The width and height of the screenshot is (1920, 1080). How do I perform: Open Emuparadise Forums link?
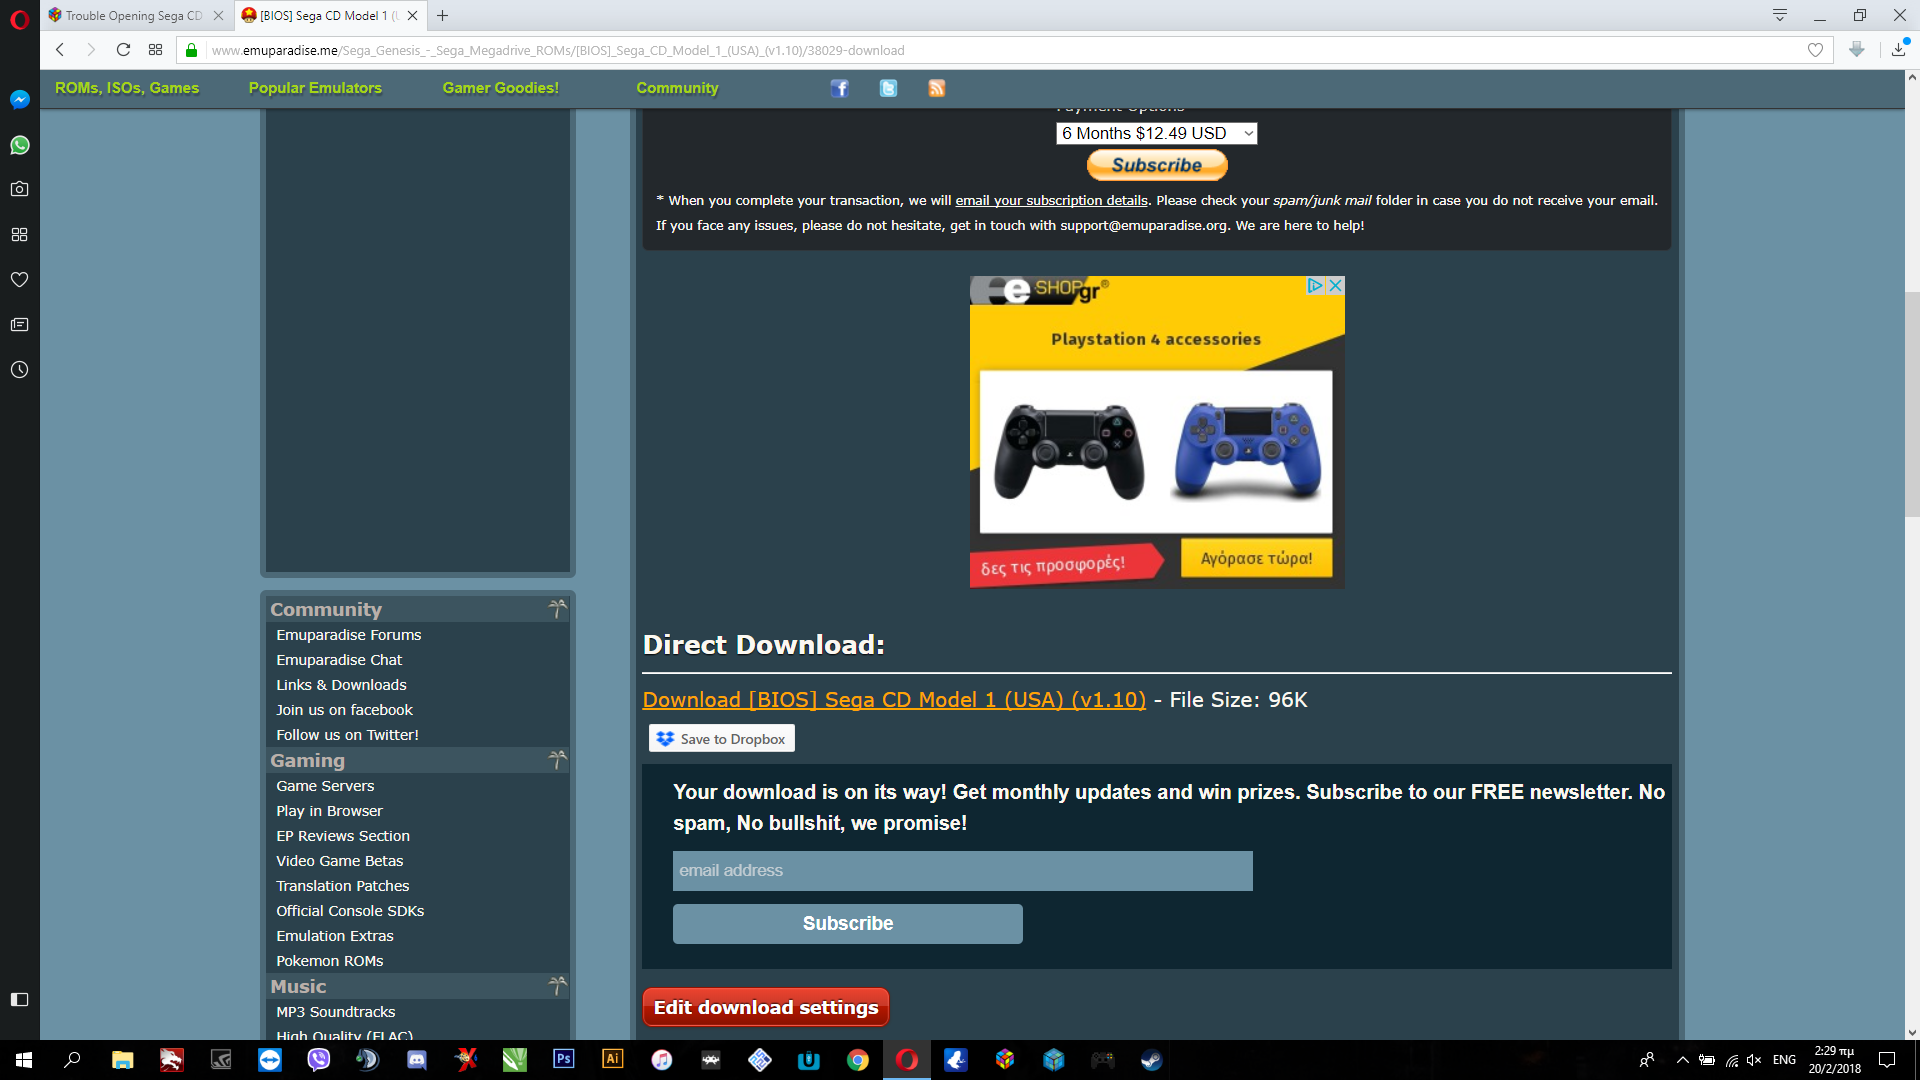tap(349, 635)
